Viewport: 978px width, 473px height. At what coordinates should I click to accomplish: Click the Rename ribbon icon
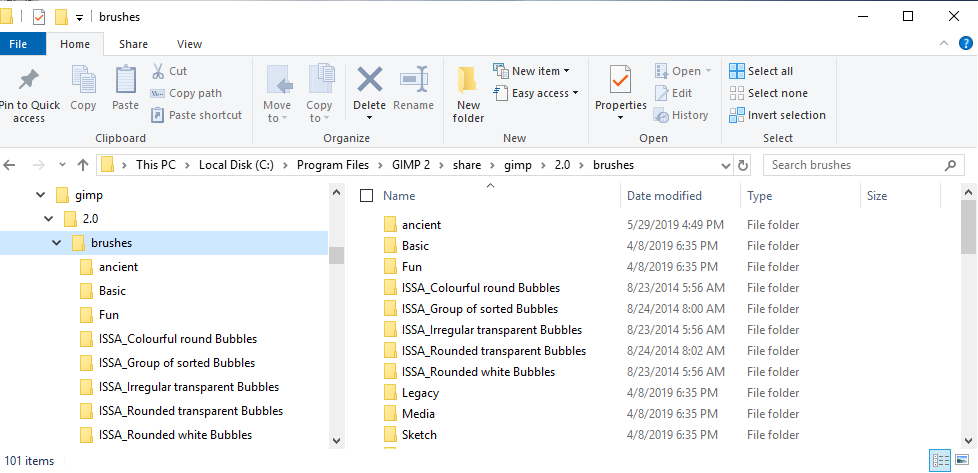[x=413, y=80]
